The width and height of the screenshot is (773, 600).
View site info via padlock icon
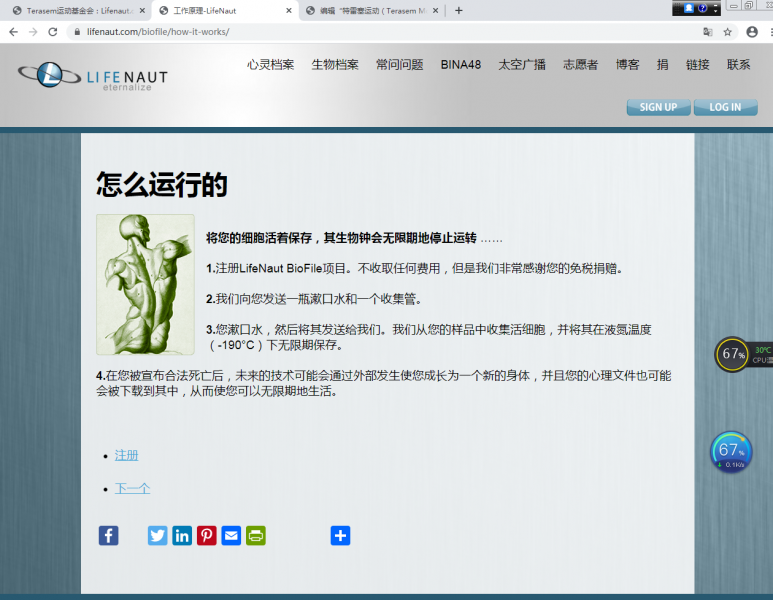(x=77, y=32)
